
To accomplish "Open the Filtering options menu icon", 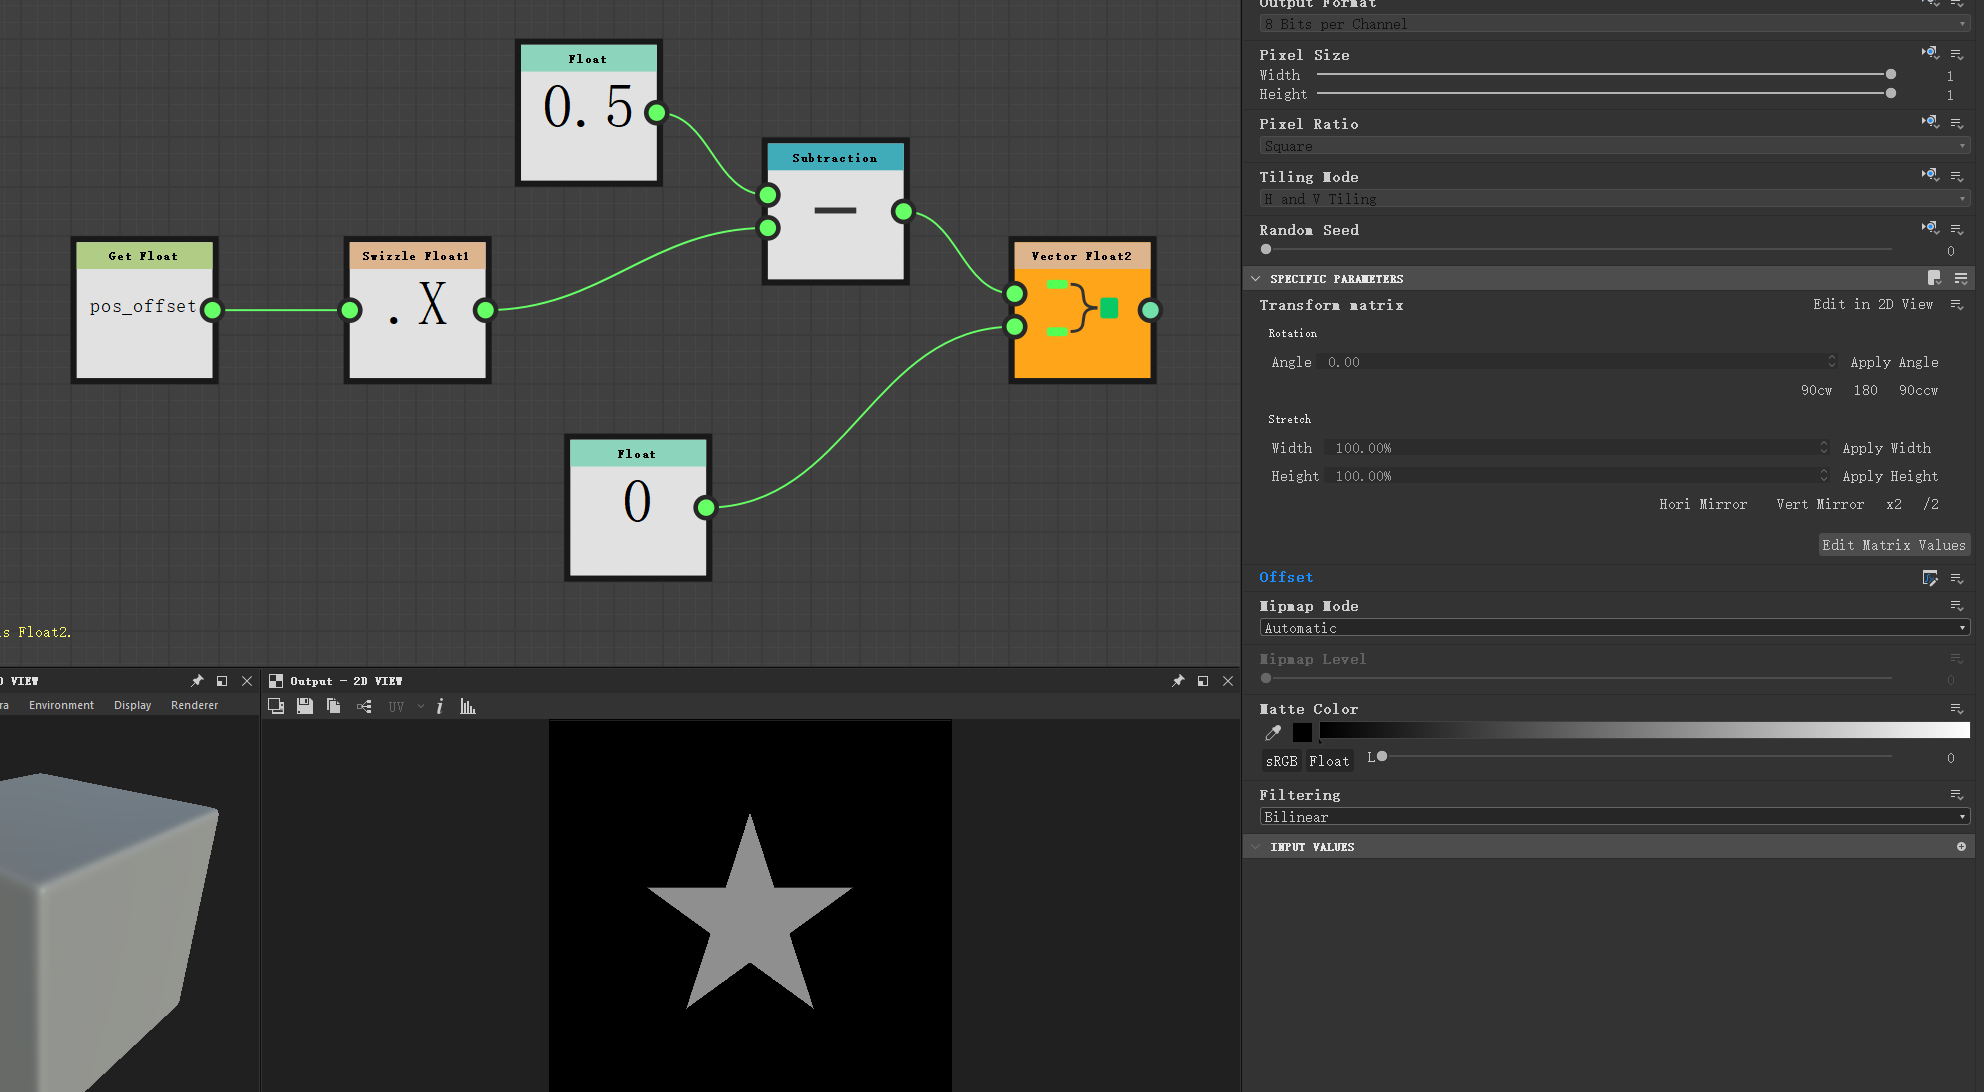I will click(1957, 795).
